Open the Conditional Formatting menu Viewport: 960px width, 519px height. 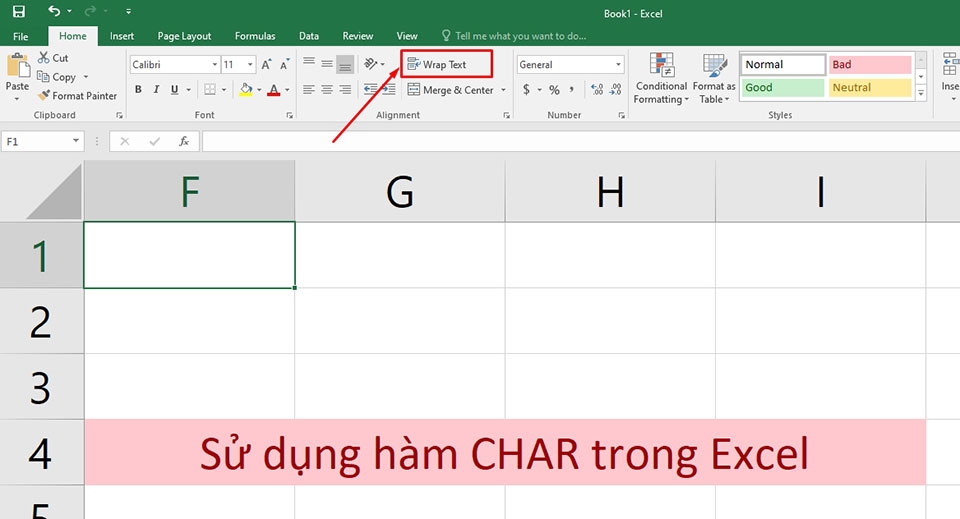(661, 79)
